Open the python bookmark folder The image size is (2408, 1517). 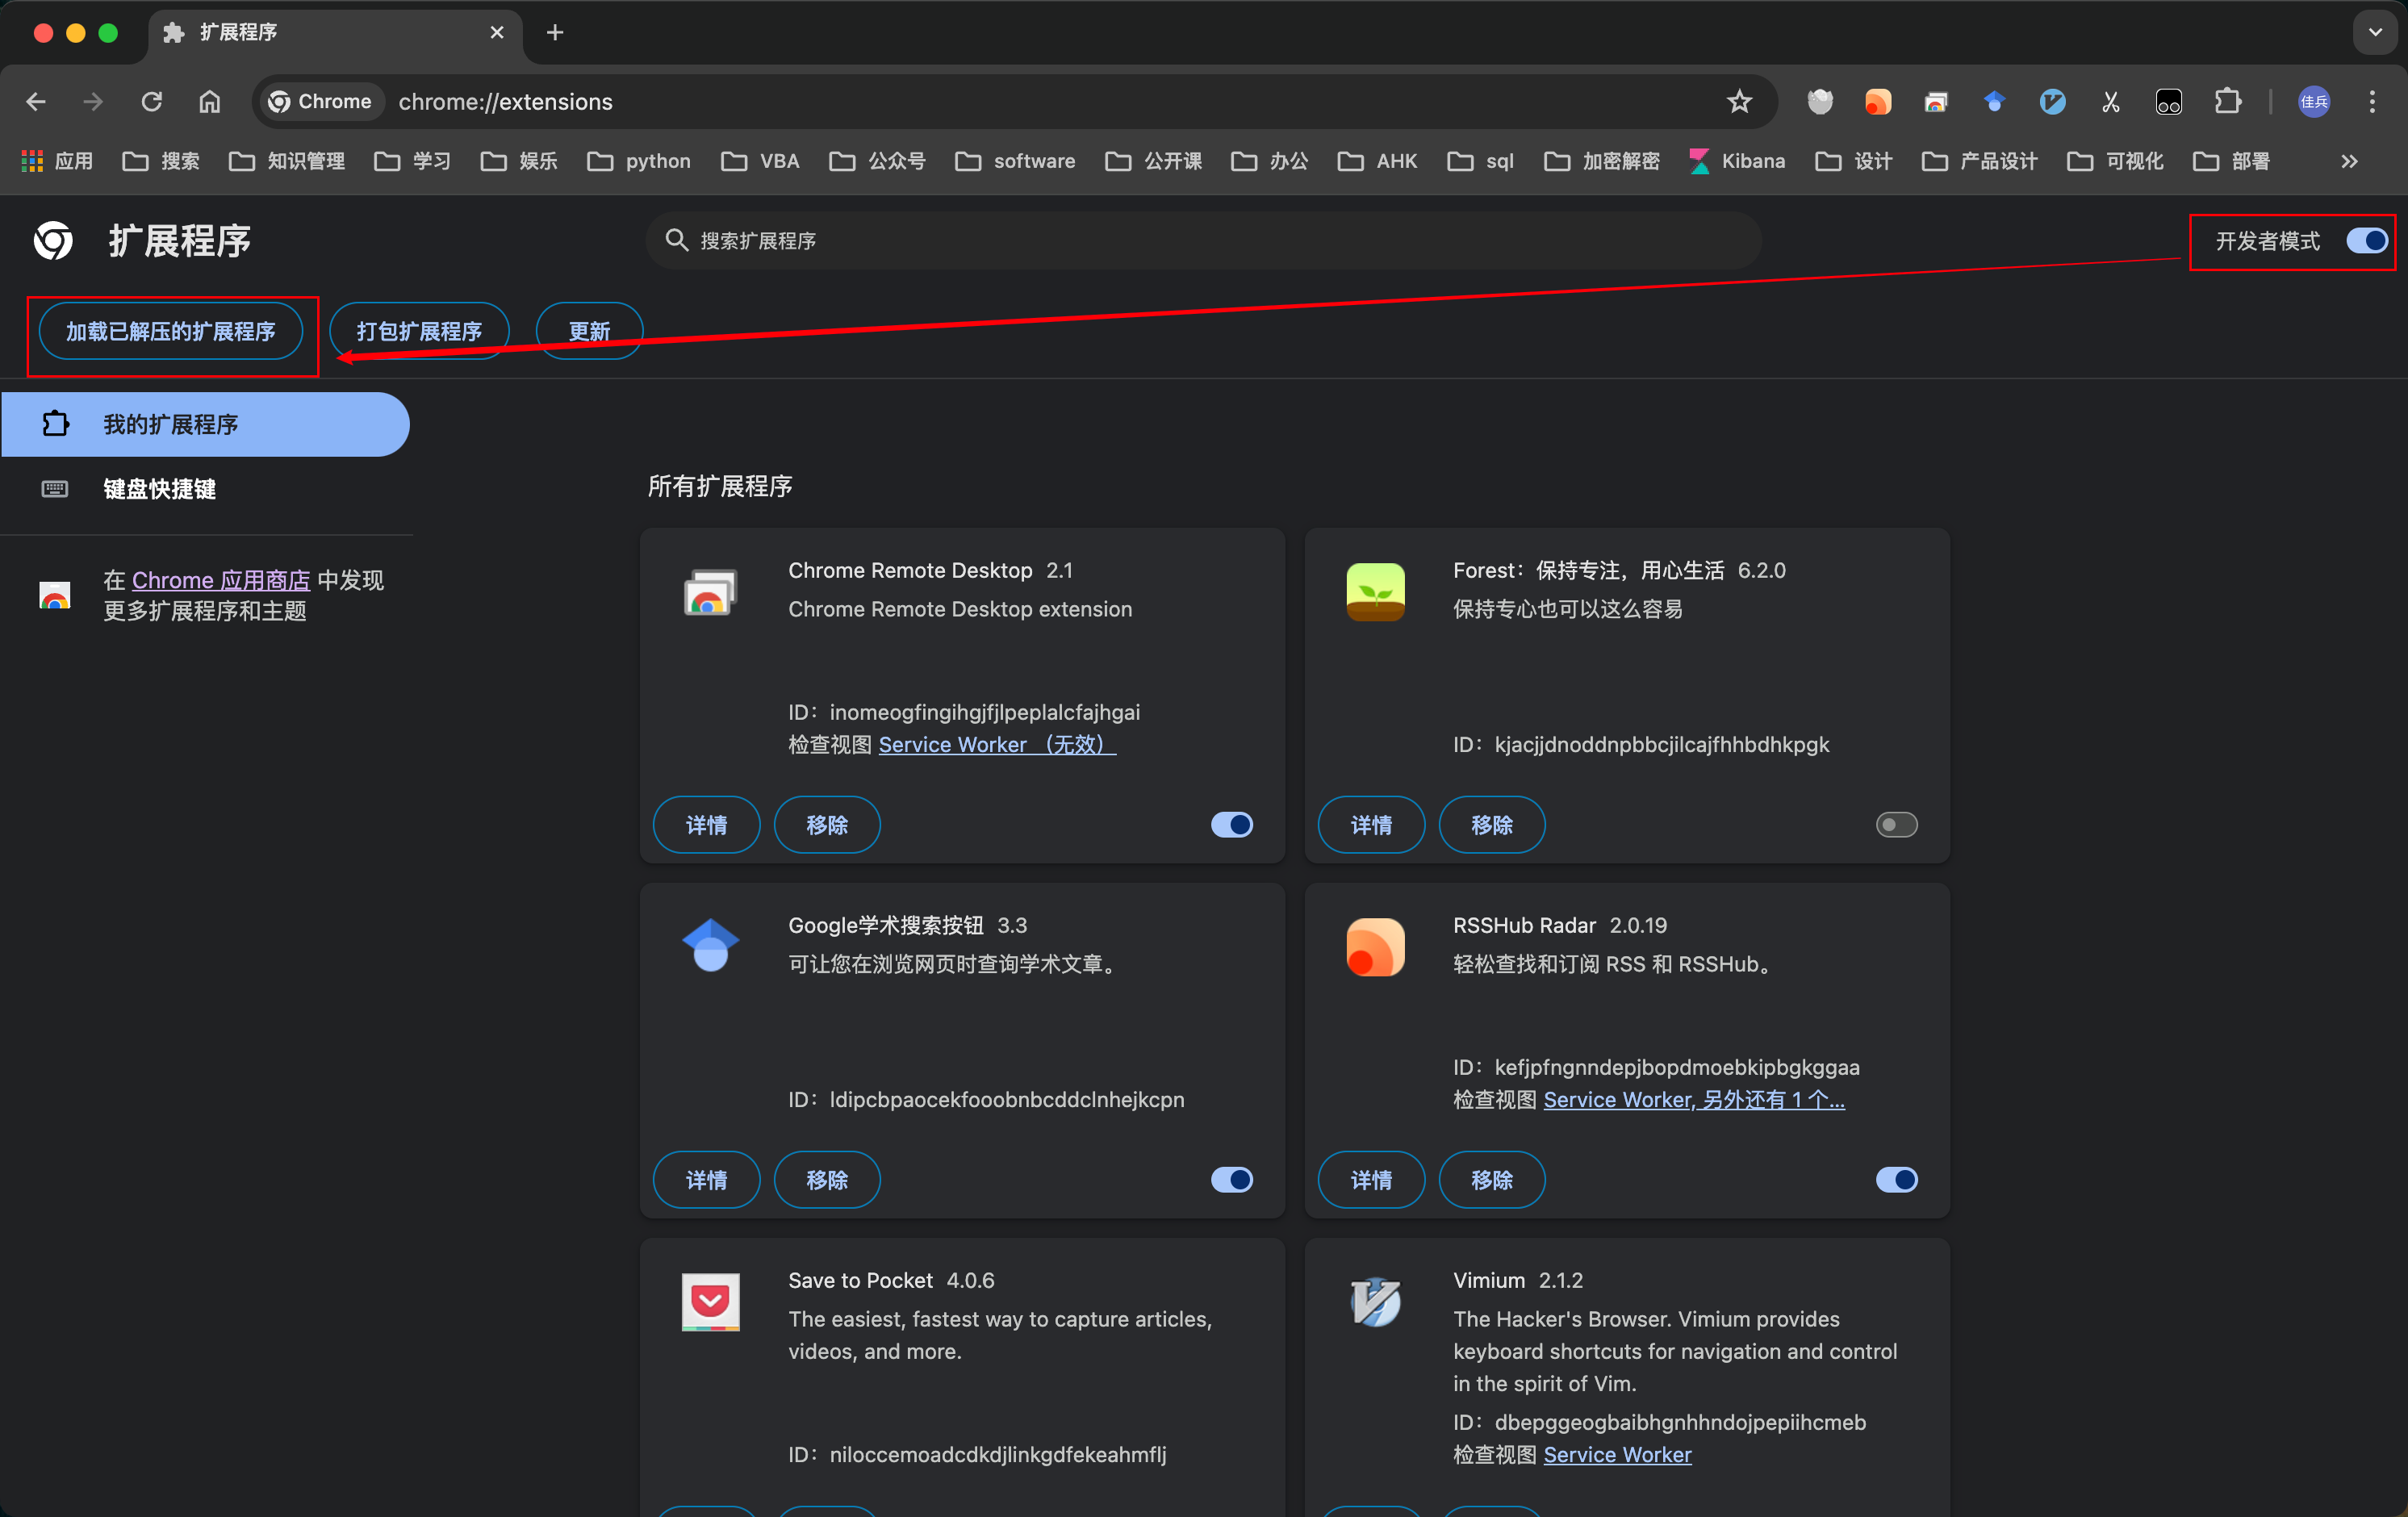[x=639, y=161]
